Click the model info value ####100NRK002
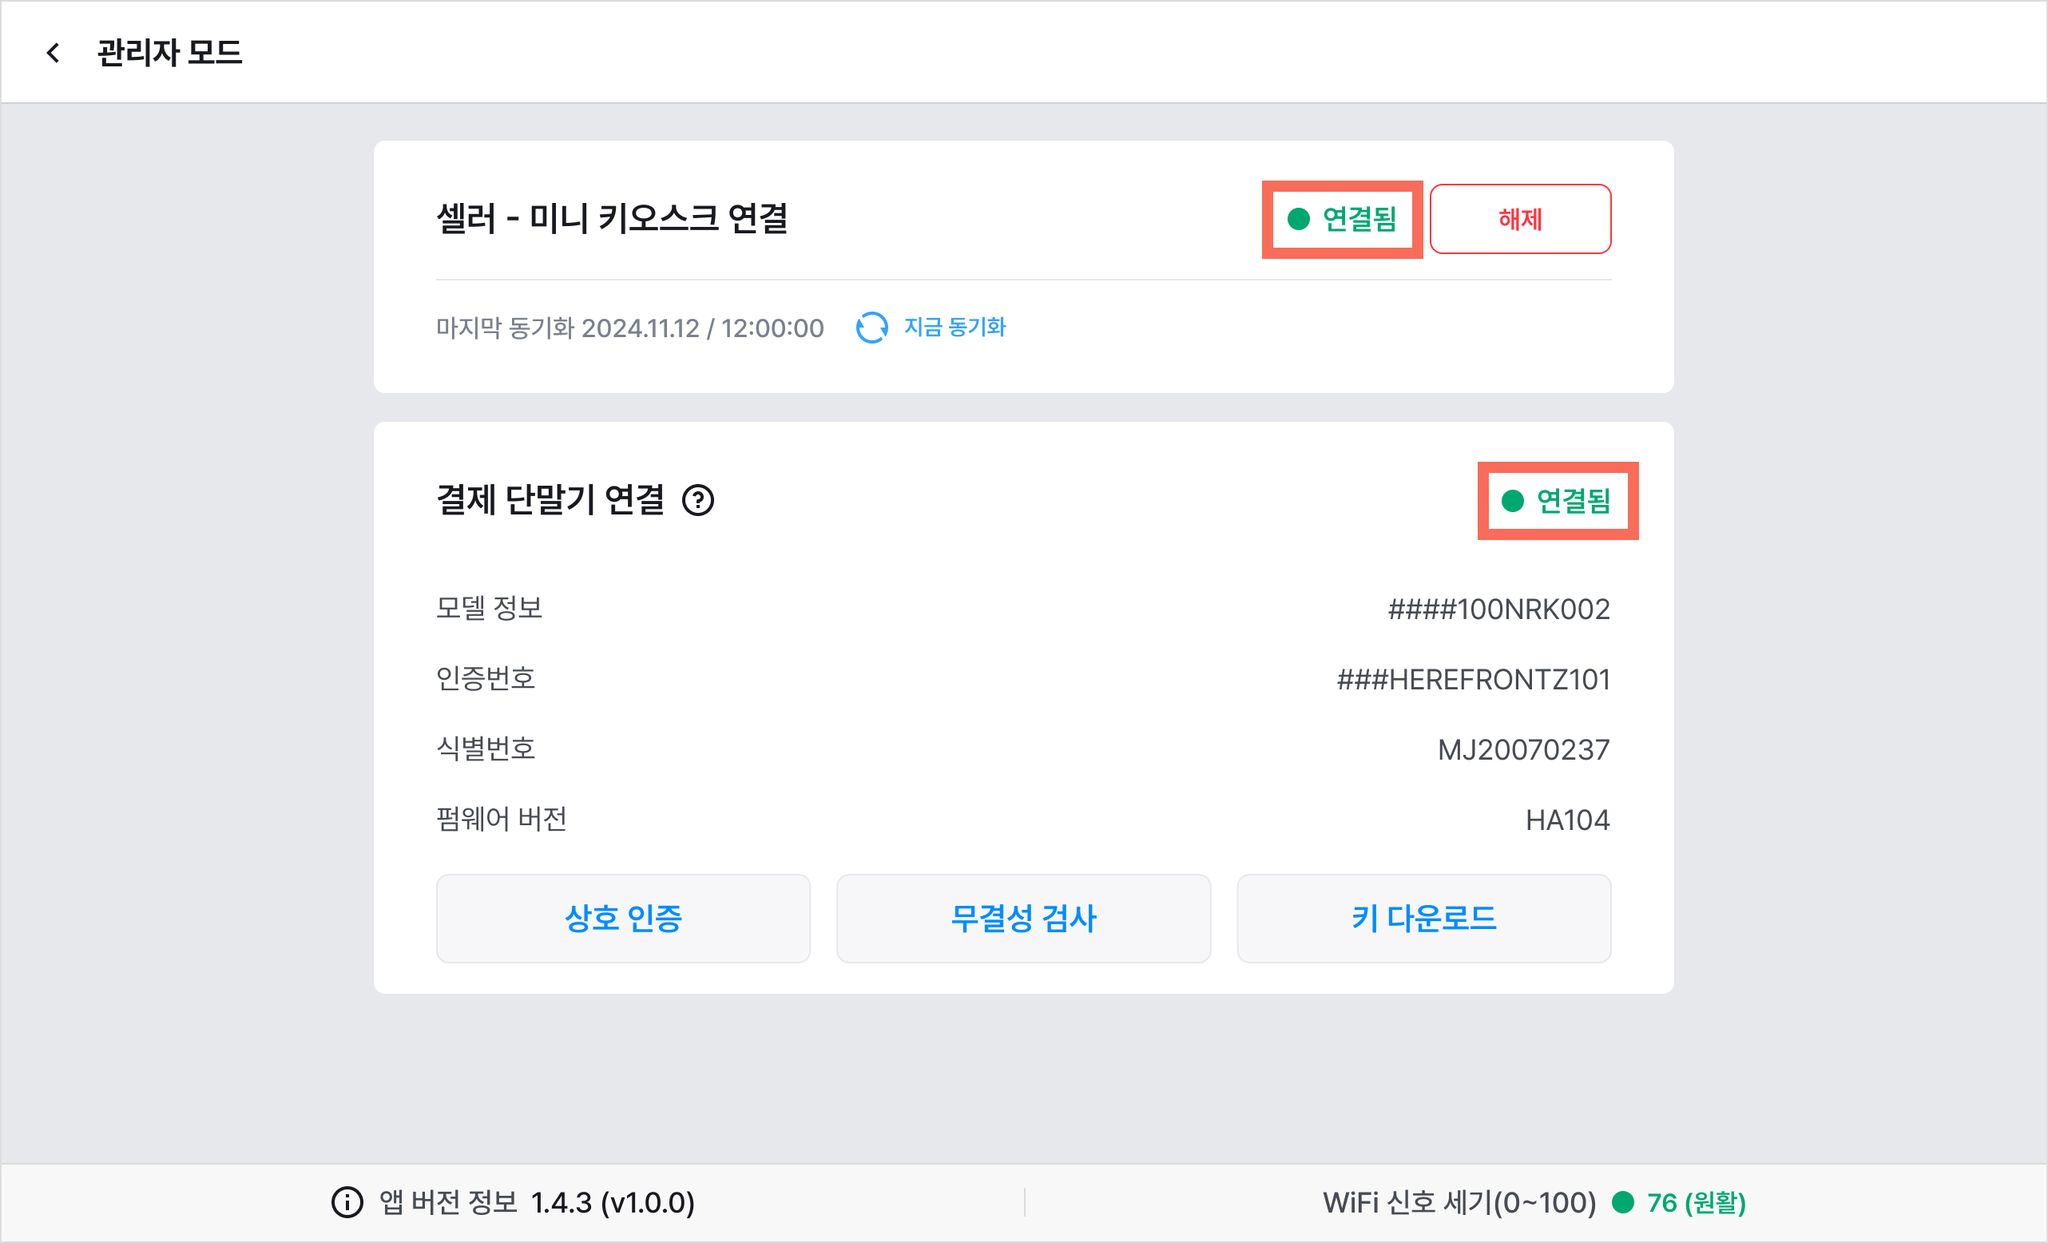 [1499, 609]
